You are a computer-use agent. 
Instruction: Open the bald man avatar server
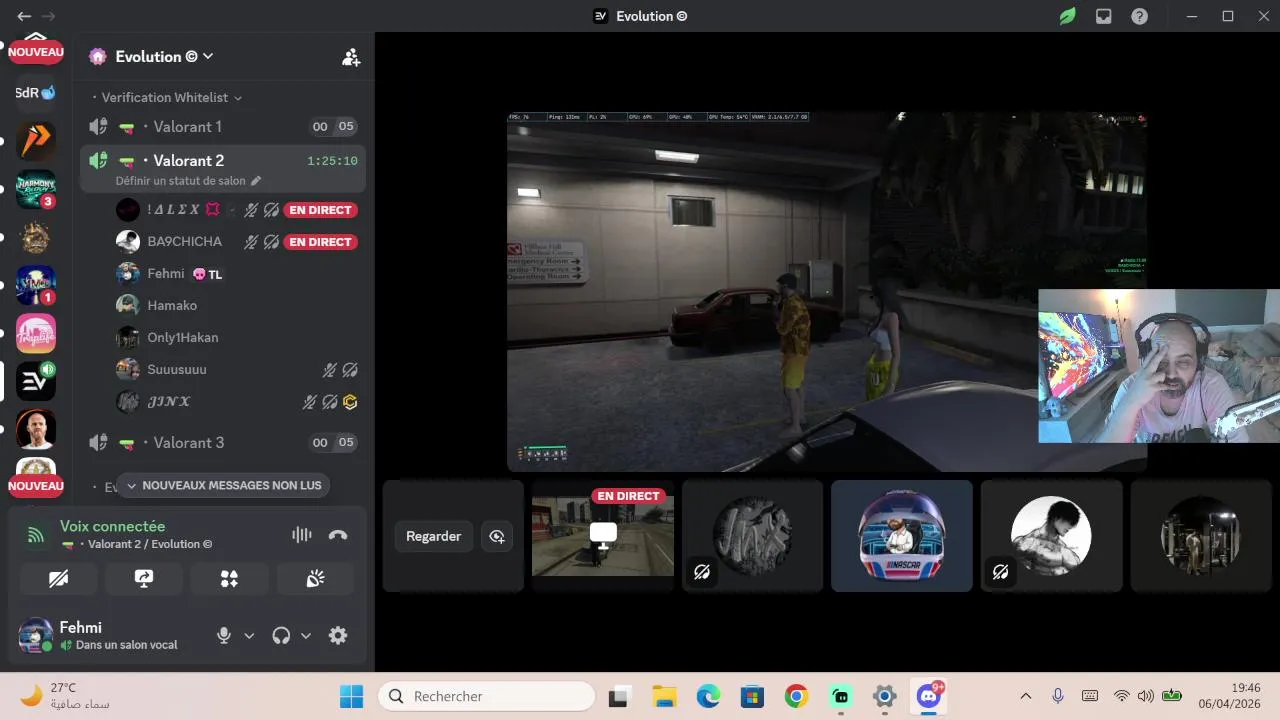[x=36, y=429]
